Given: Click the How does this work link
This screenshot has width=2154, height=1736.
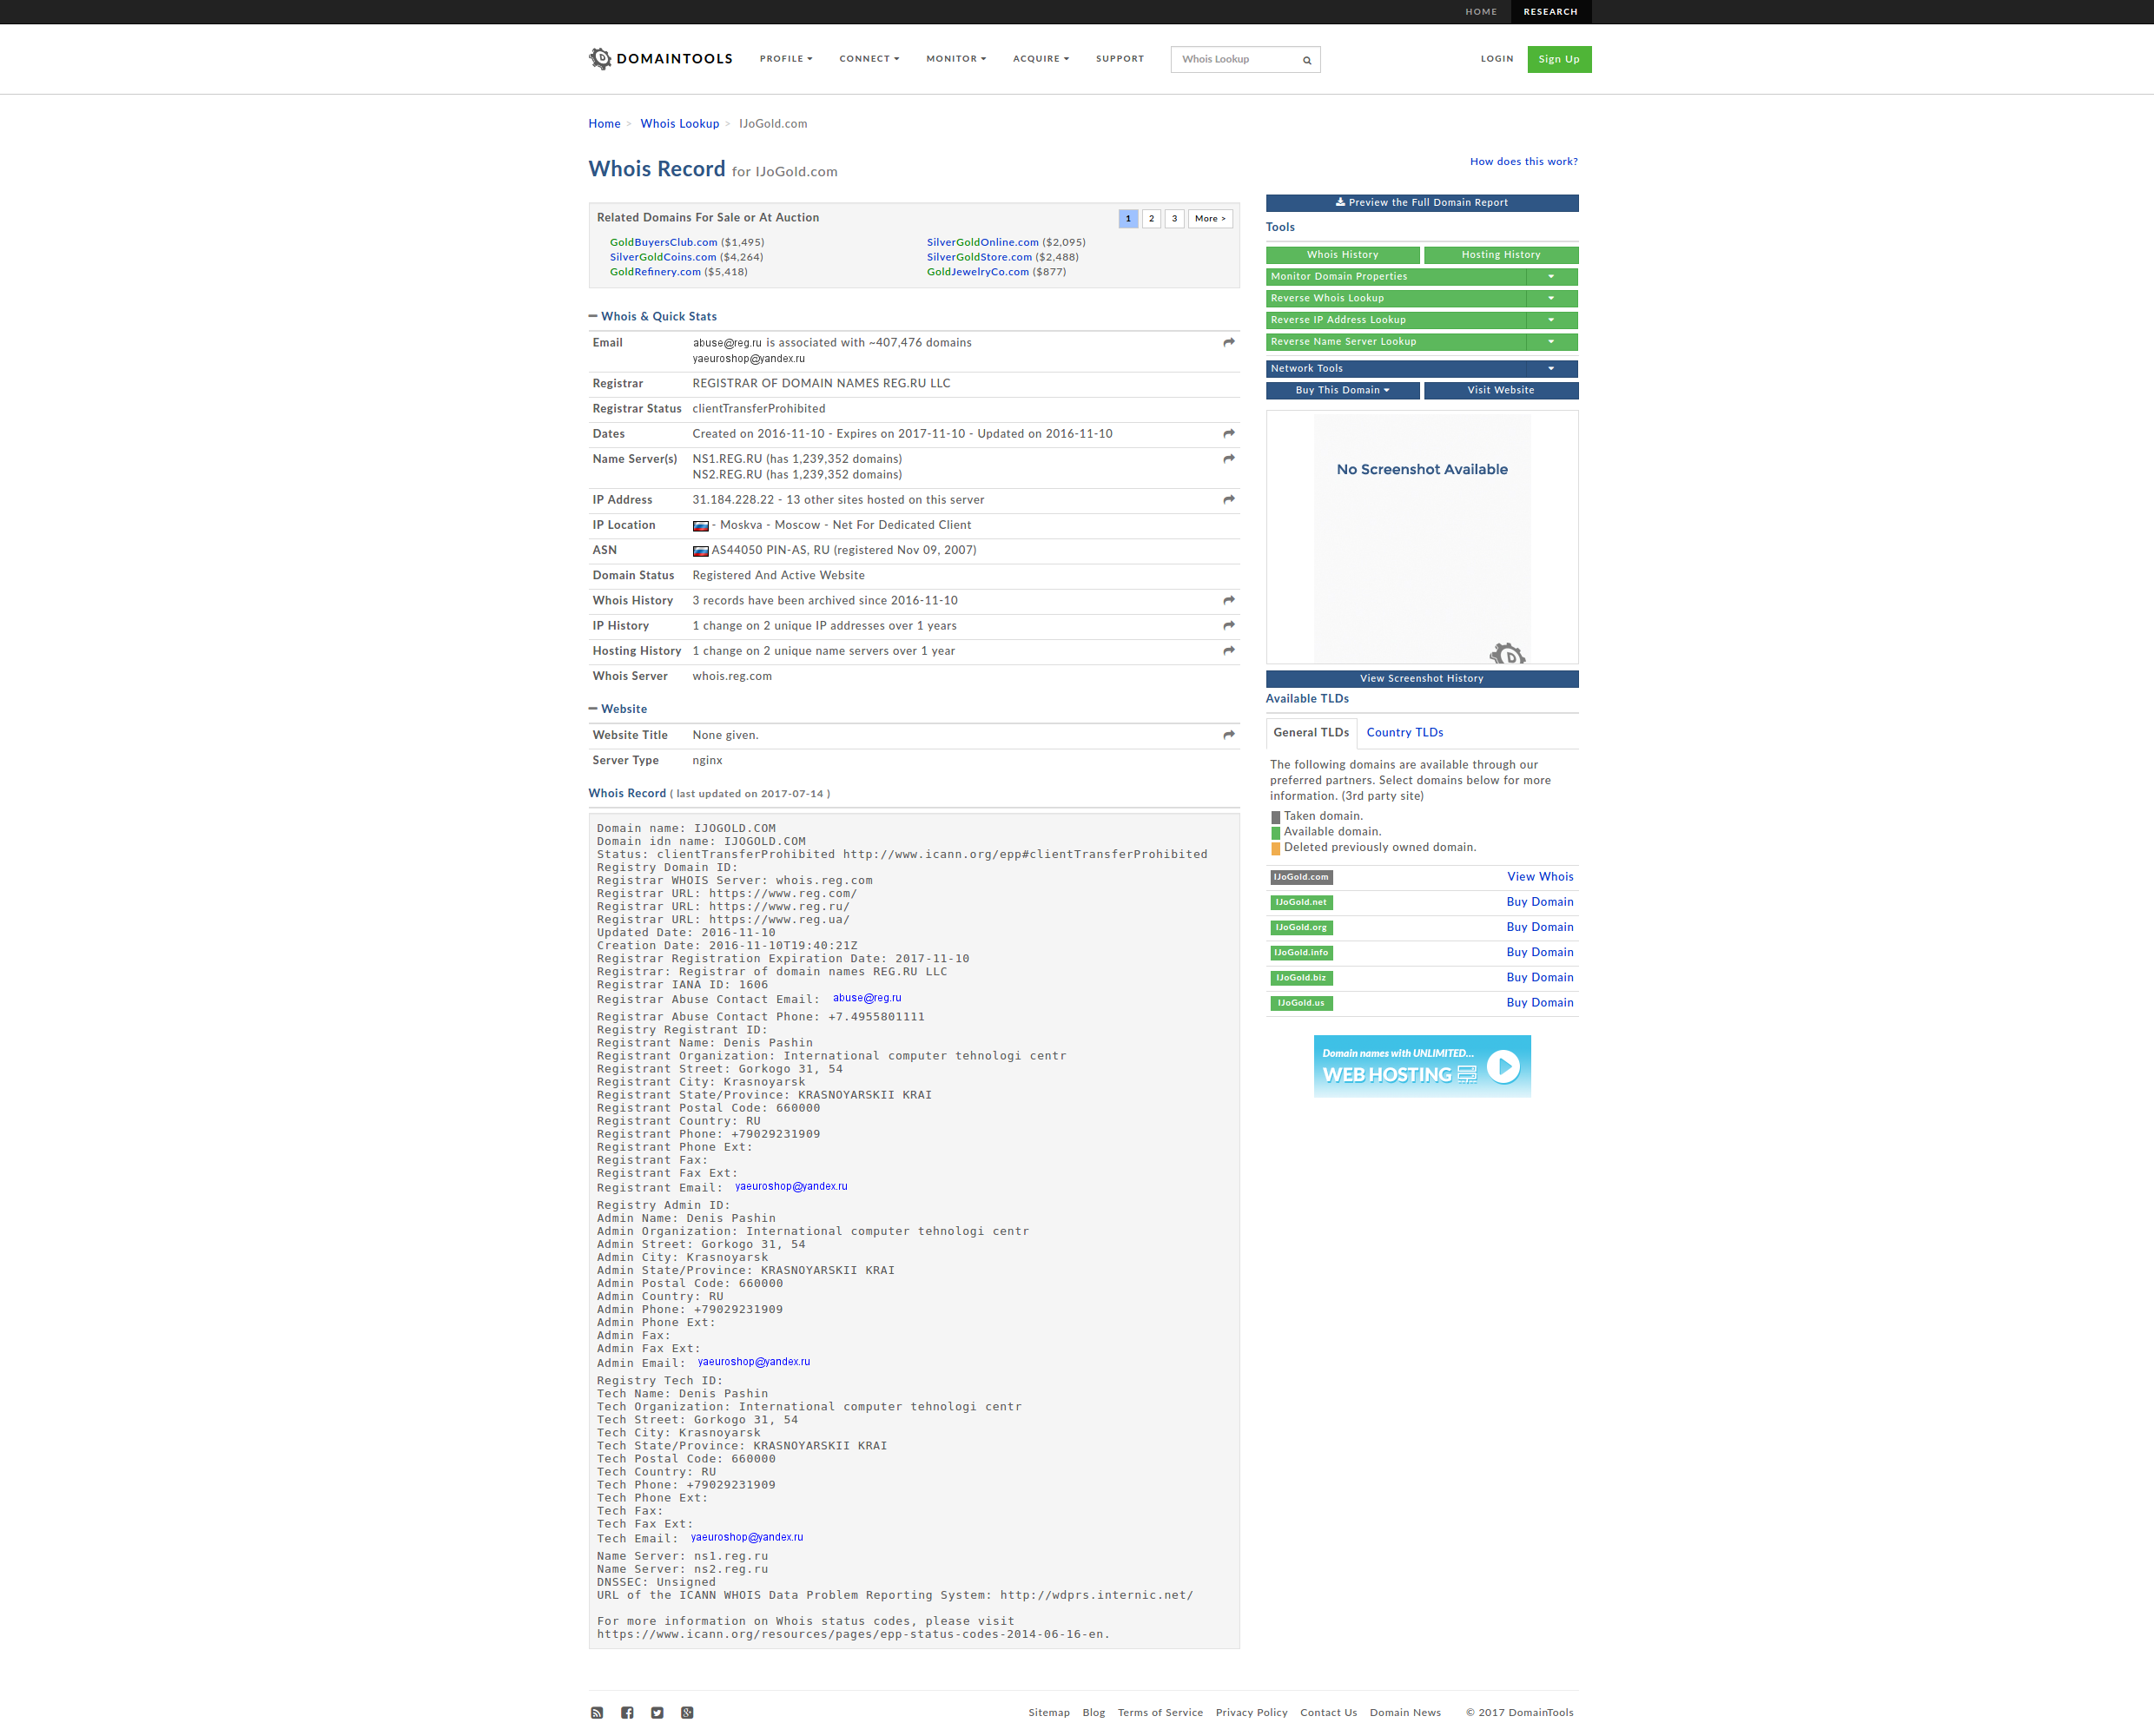Looking at the screenshot, I should click(1523, 162).
